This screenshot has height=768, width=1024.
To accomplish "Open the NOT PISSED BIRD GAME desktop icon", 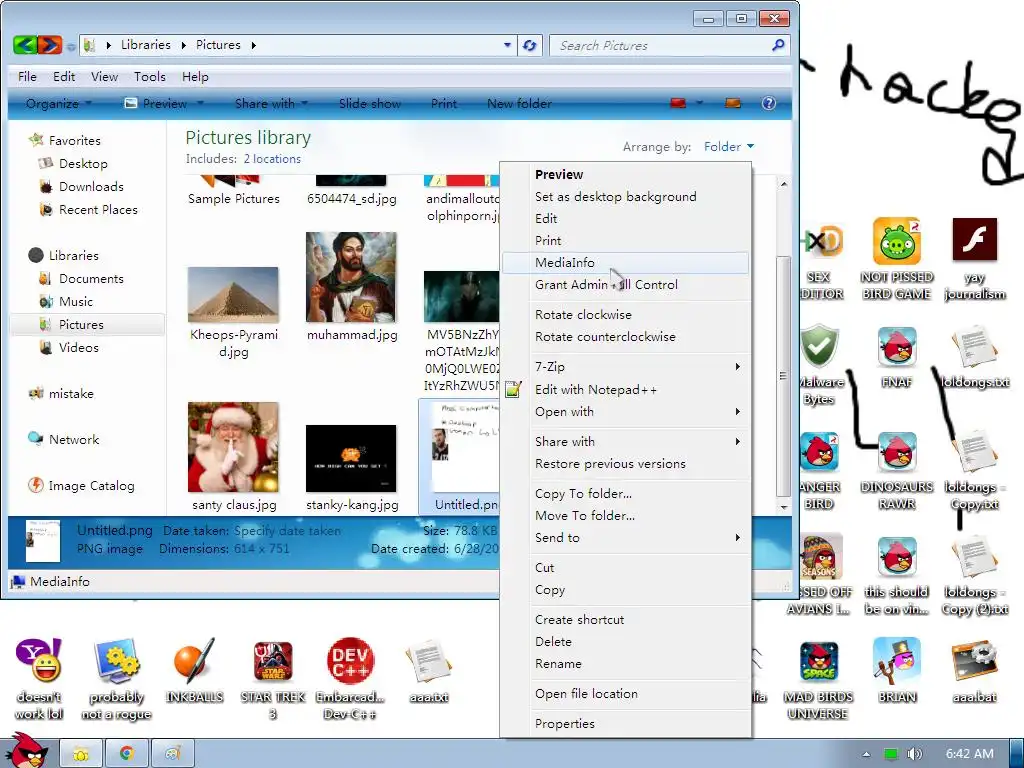I will (897, 259).
